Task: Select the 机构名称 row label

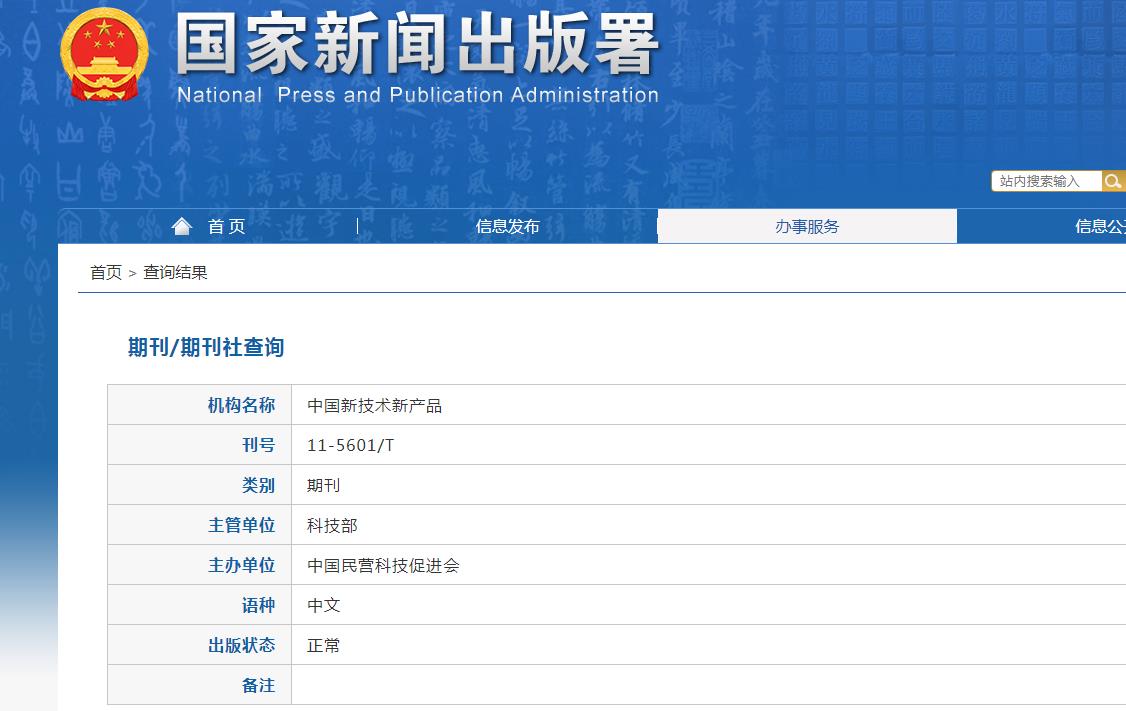Action: click(242, 404)
